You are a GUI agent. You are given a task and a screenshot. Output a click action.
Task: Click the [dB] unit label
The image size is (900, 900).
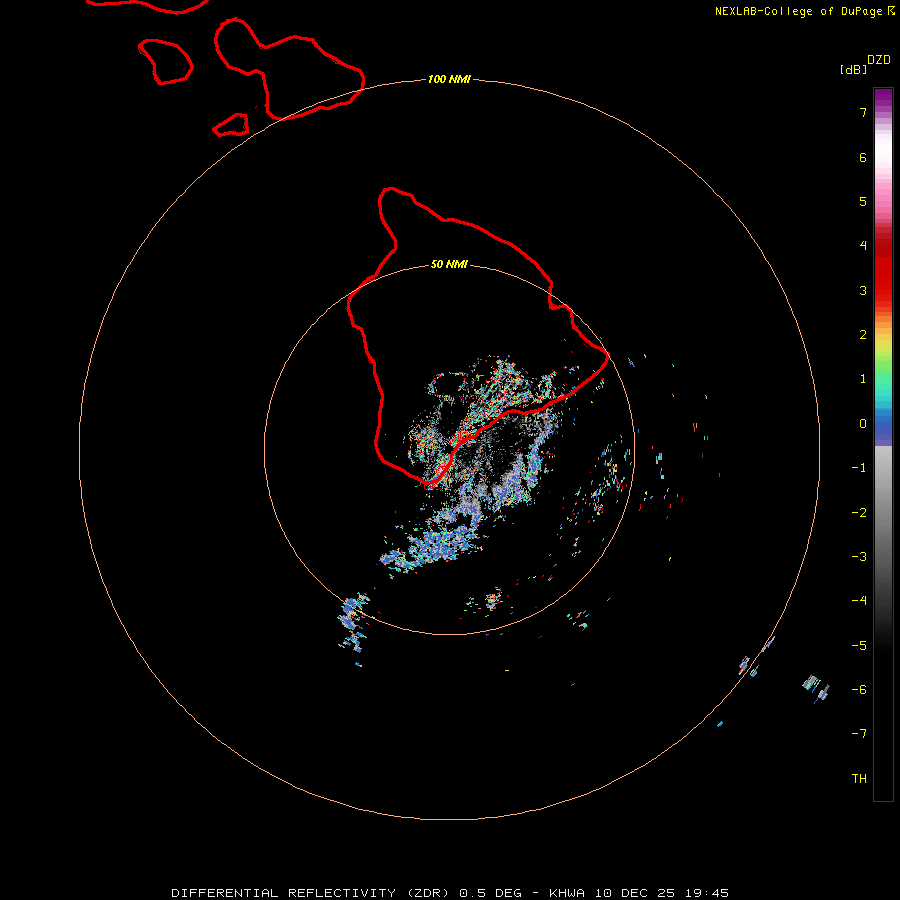(853, 69)
